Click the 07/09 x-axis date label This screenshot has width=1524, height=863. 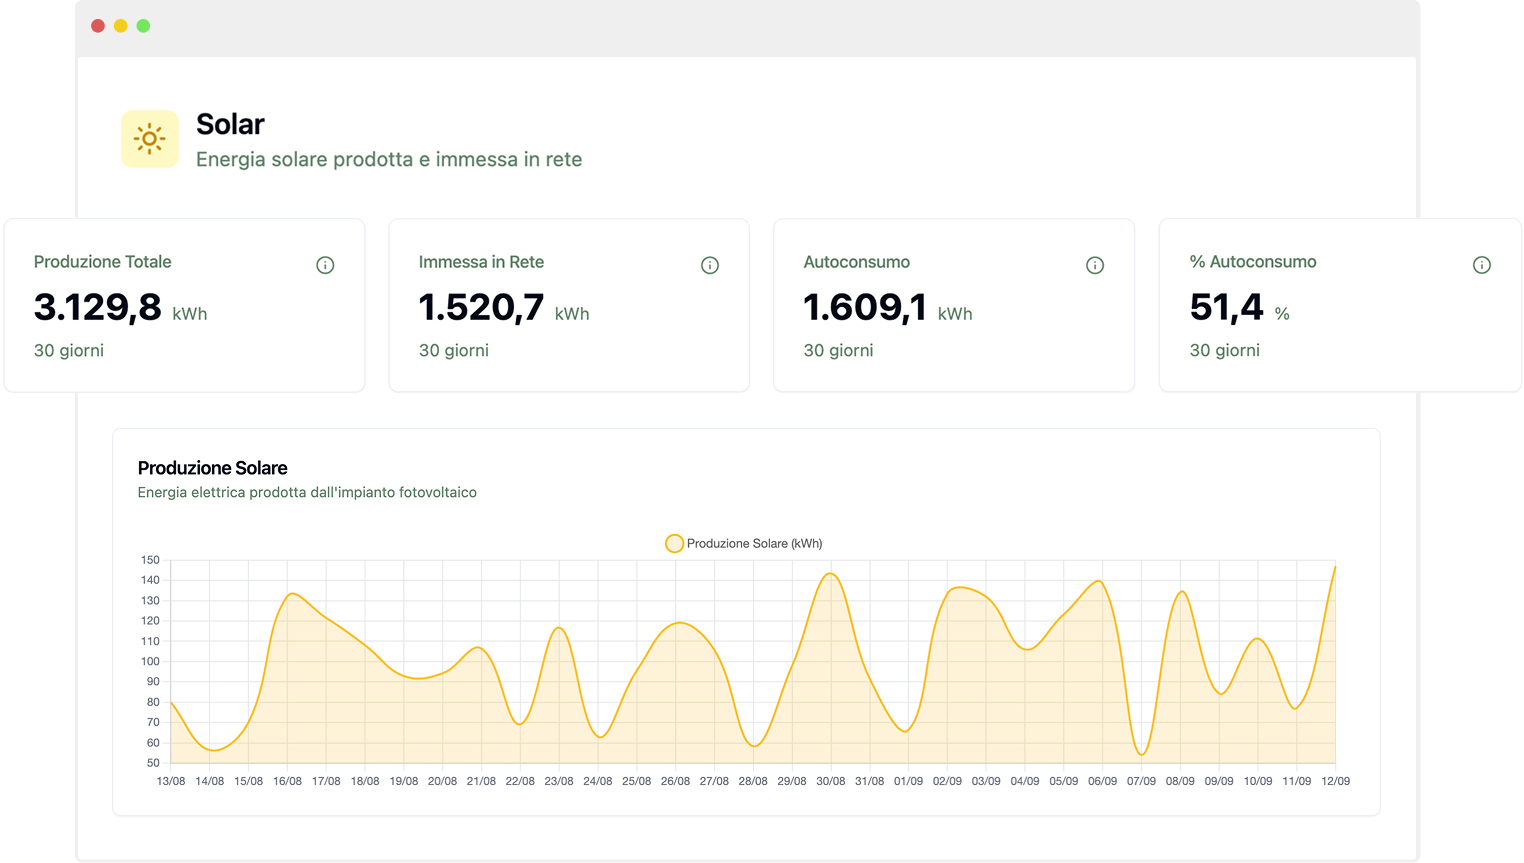click(x=1141, y=781)
